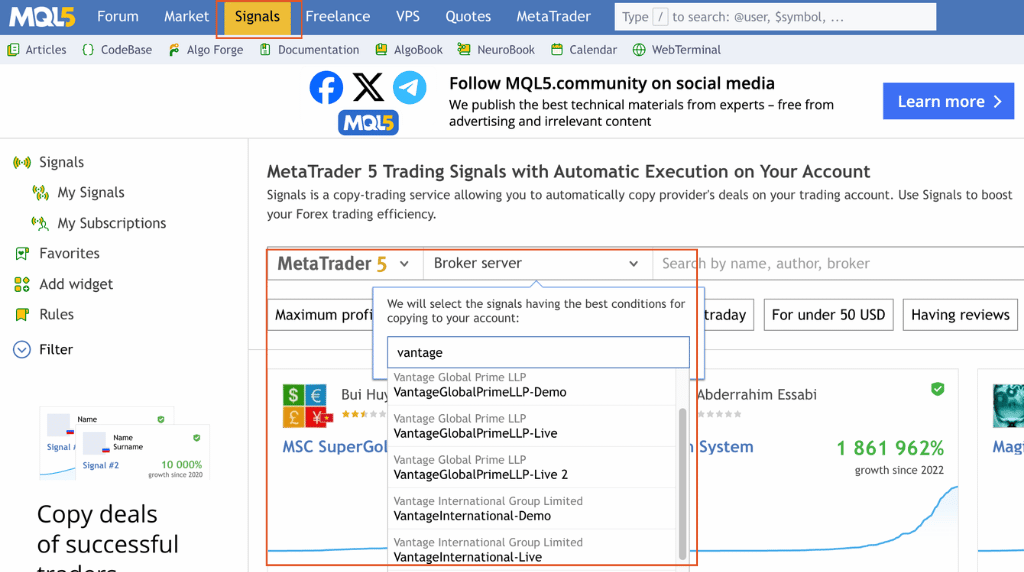Open the NeuroBook link

click(505, 50)
